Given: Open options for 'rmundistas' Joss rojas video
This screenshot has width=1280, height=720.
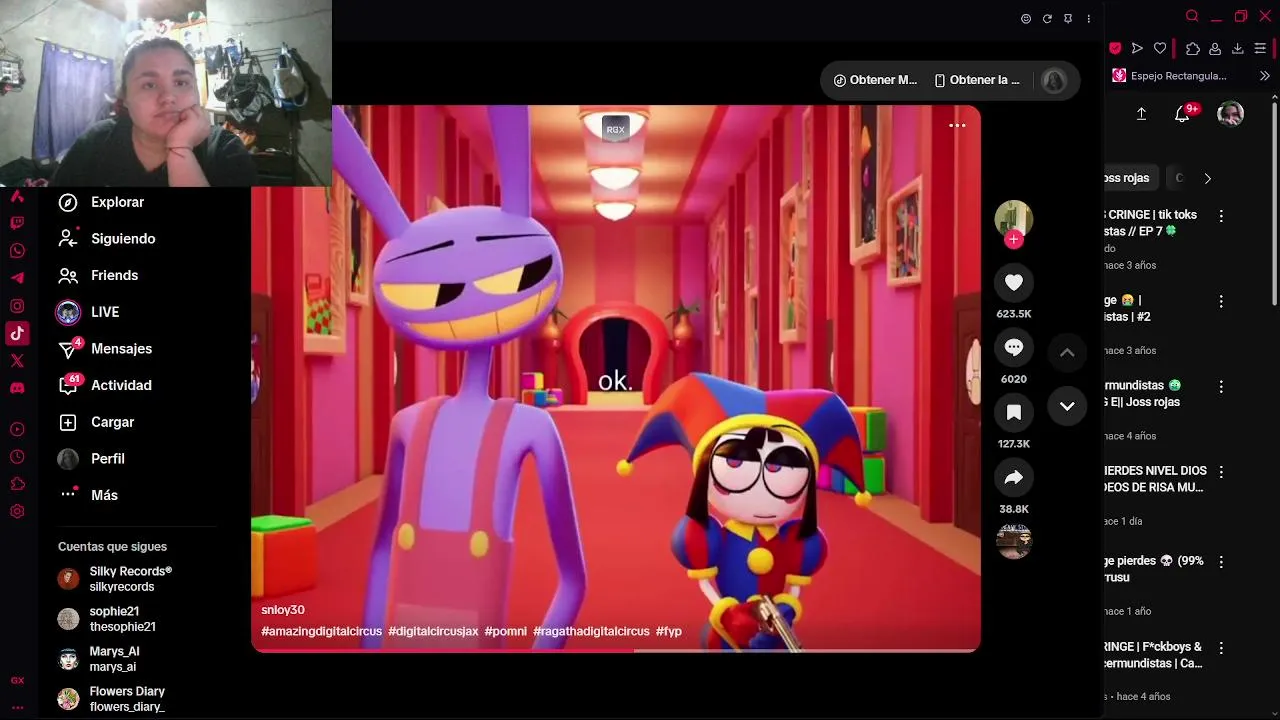Looking at the screenshot, I should coord(1221,387).
